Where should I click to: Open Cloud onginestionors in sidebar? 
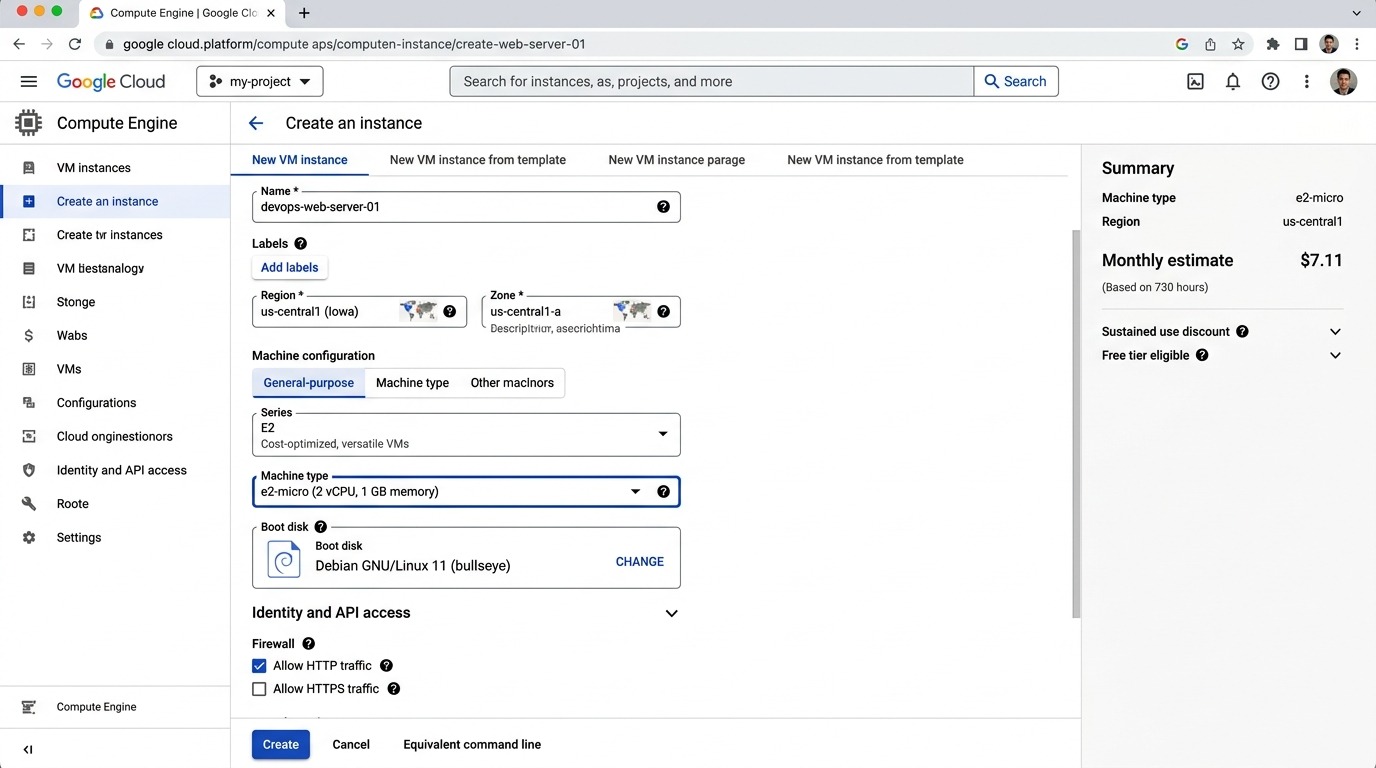point(115,437)
